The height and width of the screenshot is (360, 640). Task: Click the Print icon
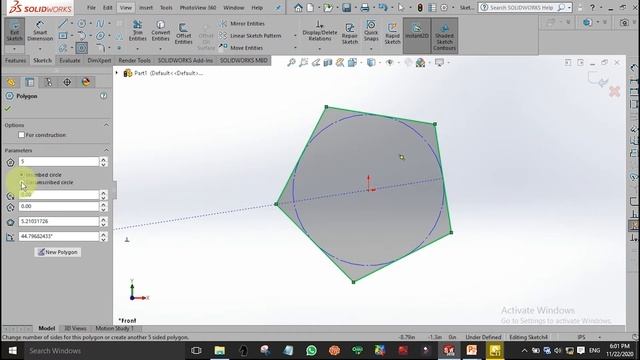364,7
